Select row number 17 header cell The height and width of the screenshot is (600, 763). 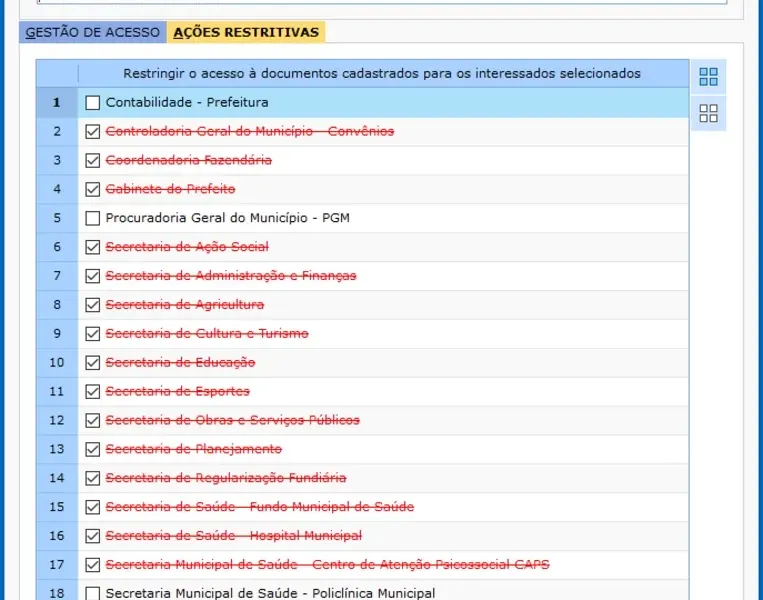[x=57, y=564]
